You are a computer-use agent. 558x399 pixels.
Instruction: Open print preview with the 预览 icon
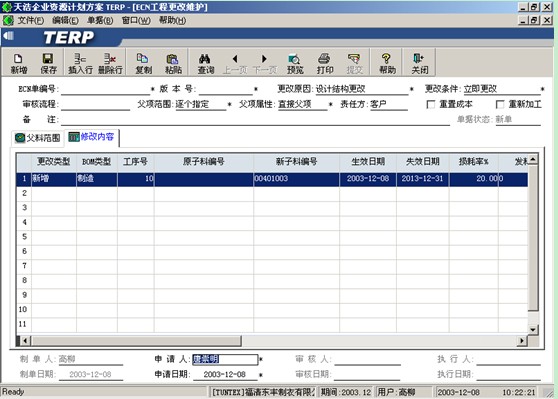295,63
